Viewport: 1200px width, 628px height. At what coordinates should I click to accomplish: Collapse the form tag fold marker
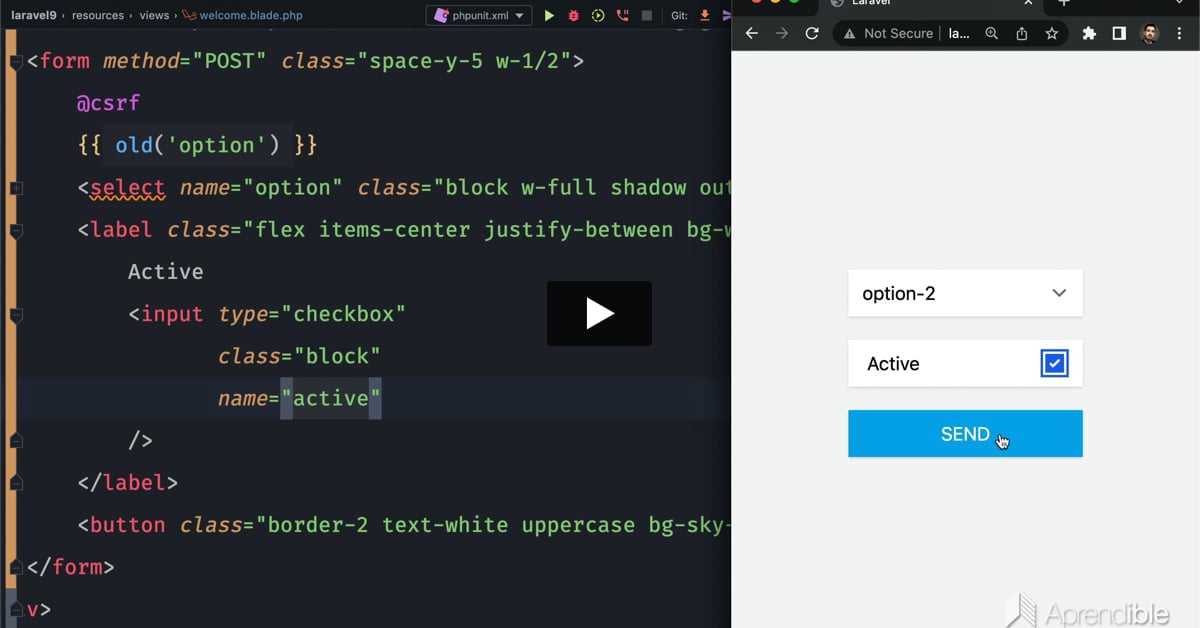coord(15,61)
